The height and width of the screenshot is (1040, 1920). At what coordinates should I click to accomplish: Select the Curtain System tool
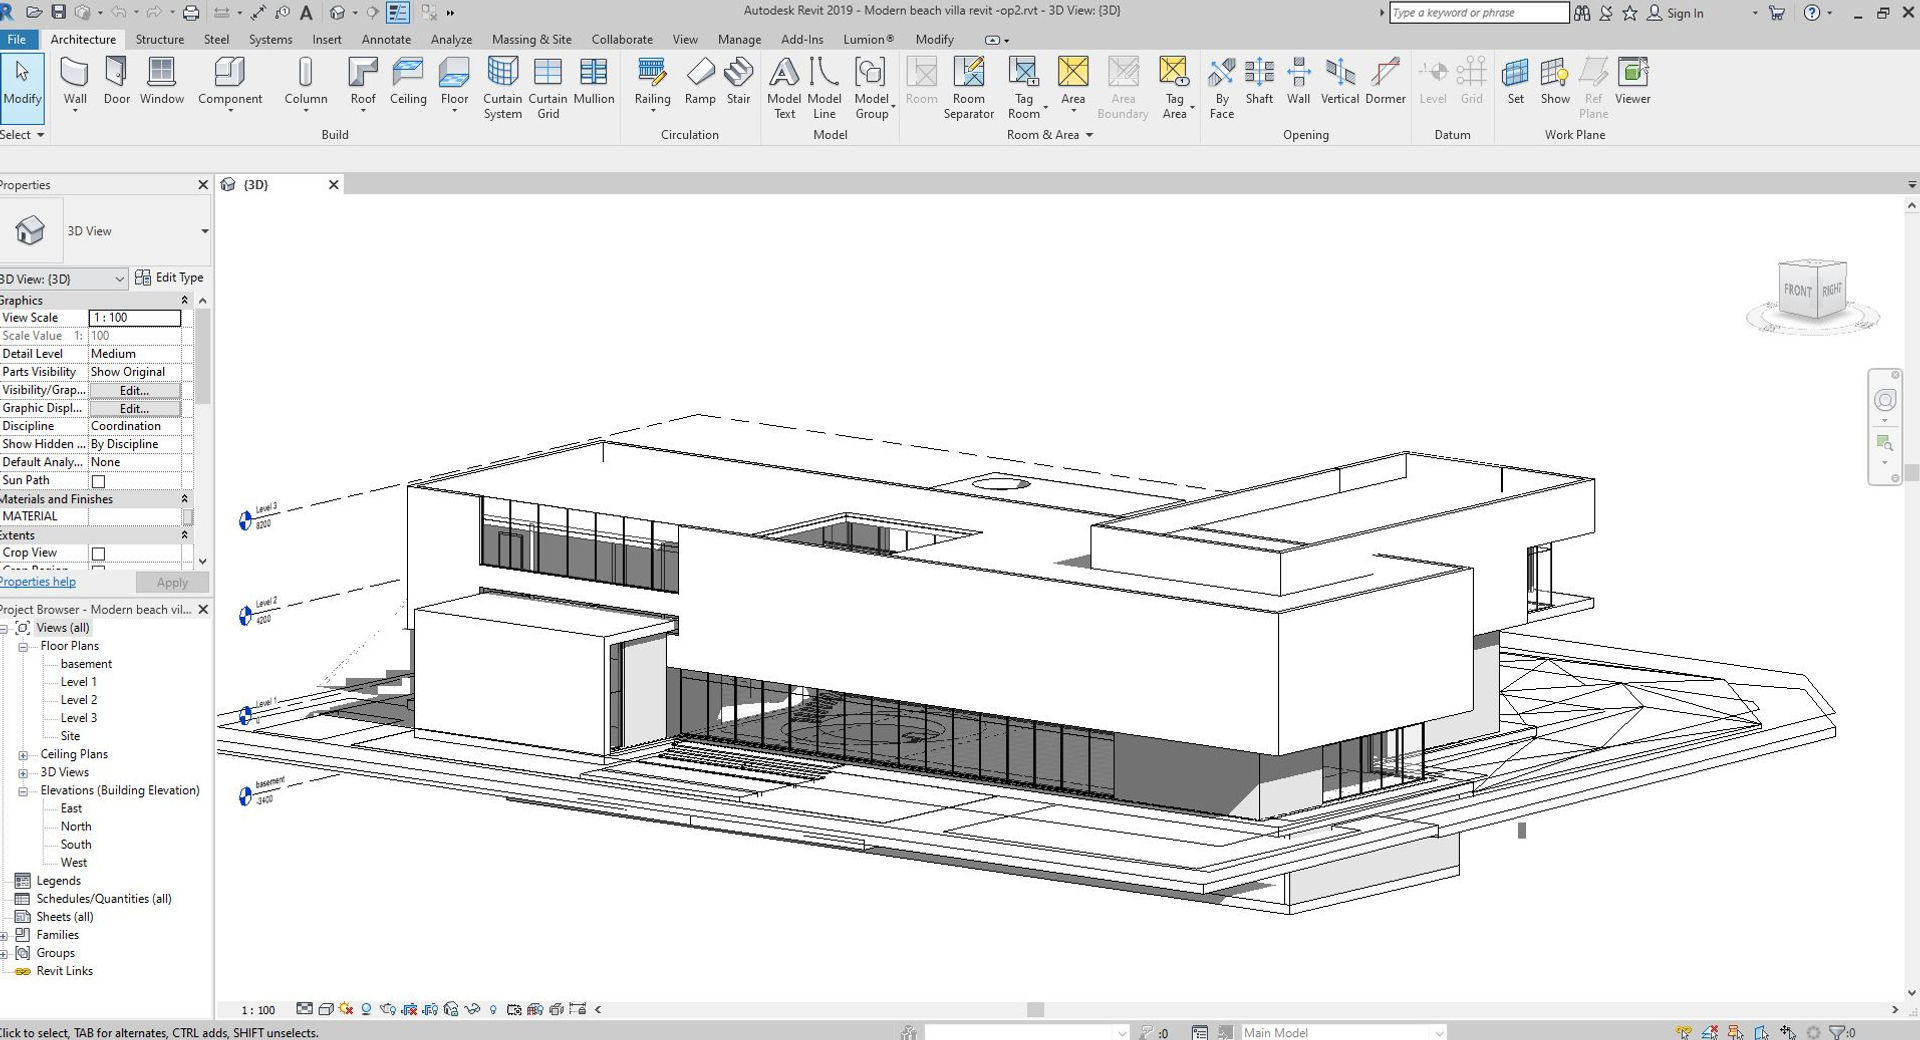click(x=502, y=88)
